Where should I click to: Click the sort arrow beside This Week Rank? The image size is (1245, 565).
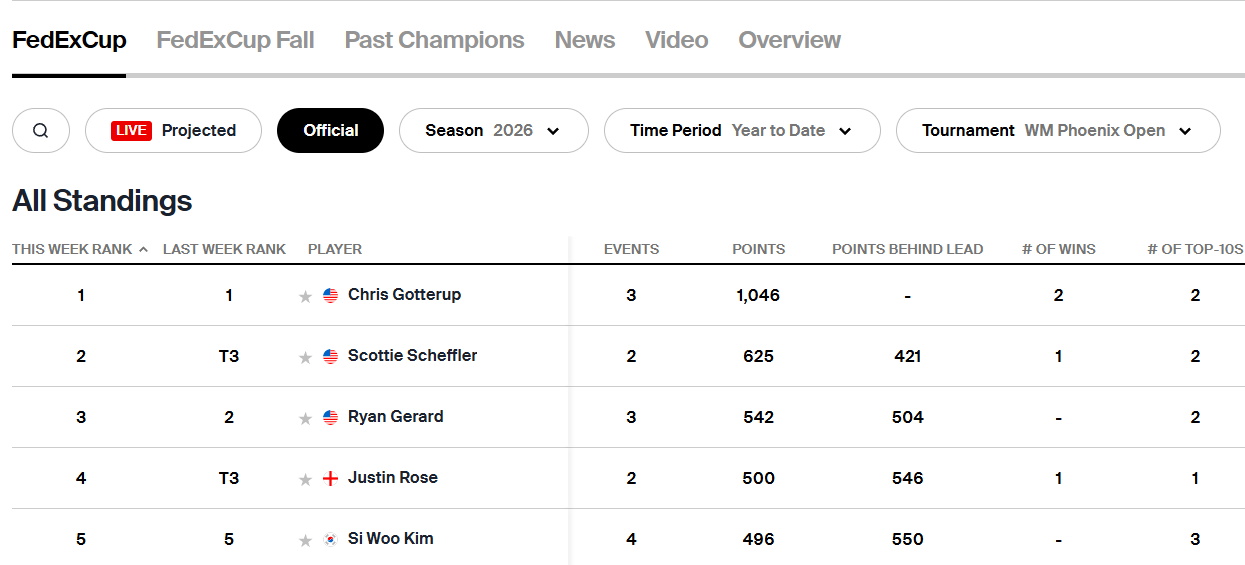(143, 249)
